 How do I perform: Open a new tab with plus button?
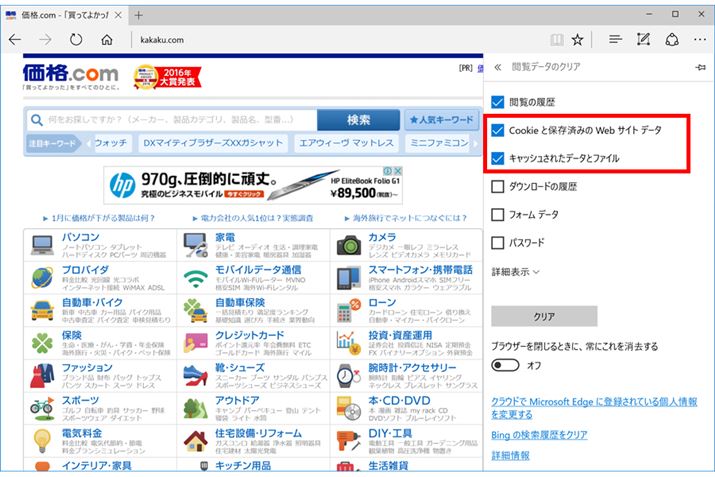point(139,15)
